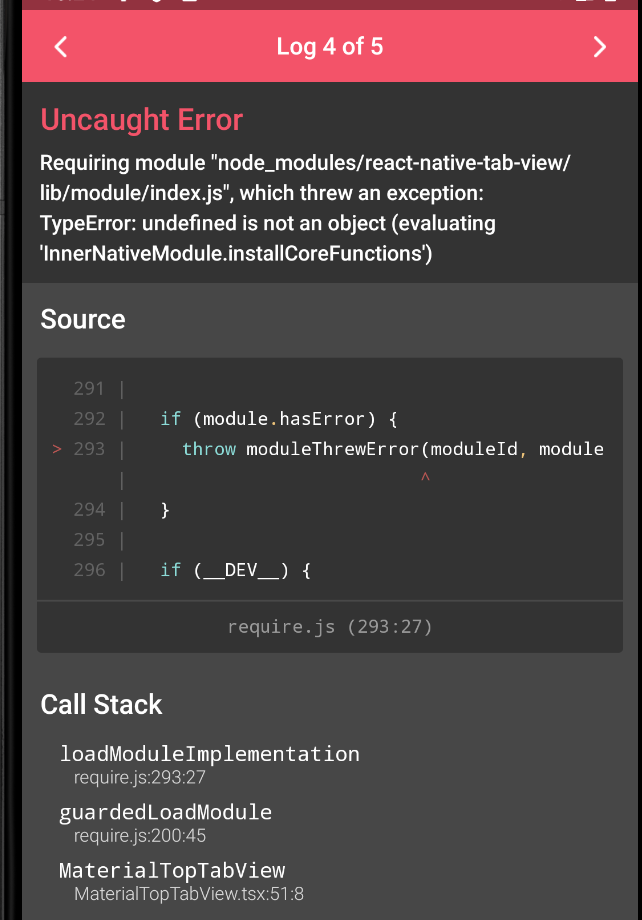The image size is (642, 920).
Task: Open the MaterialTopTabView stack frame
Action: click(x=172, y=870)
